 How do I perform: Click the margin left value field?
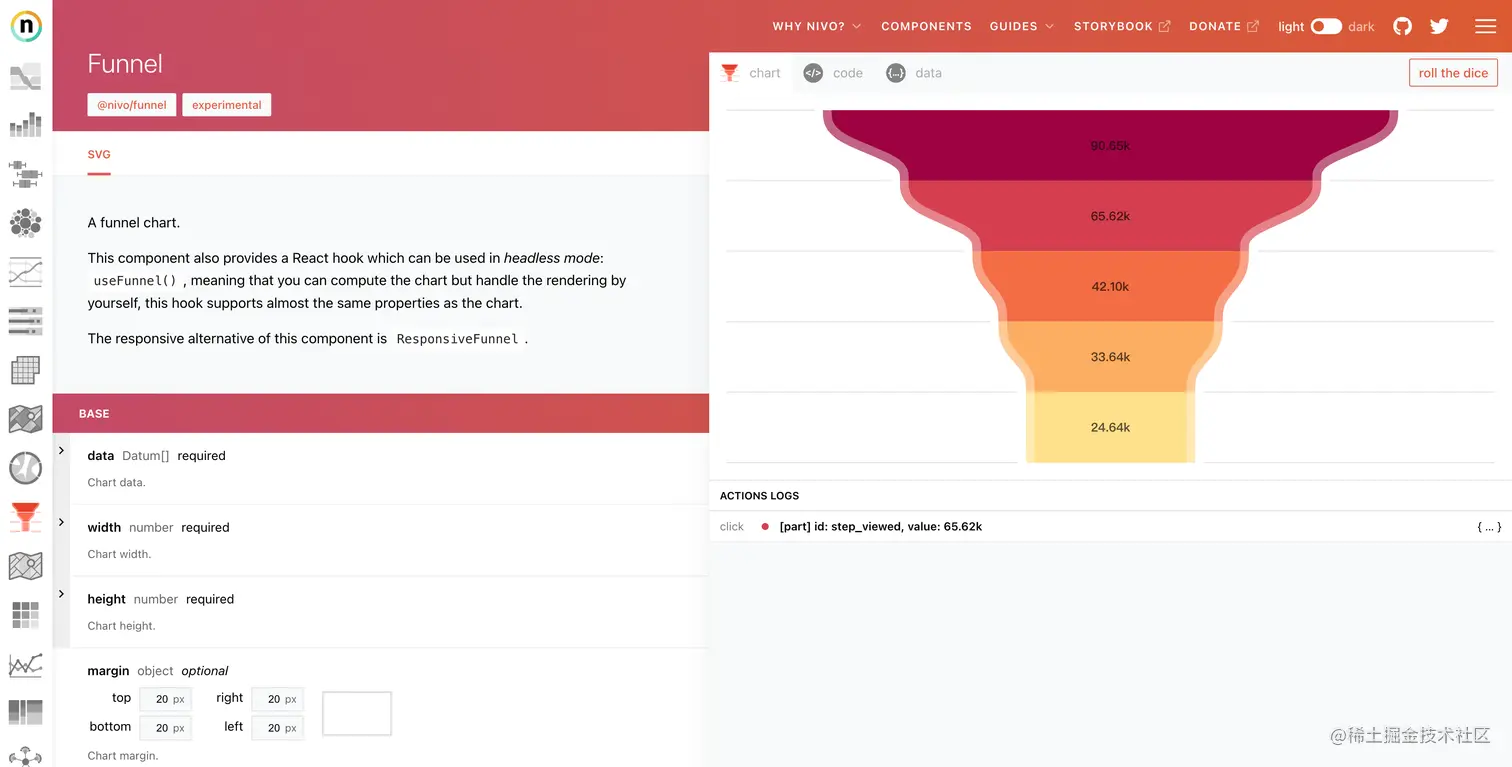pyautogui.click(x=277, y=728)
